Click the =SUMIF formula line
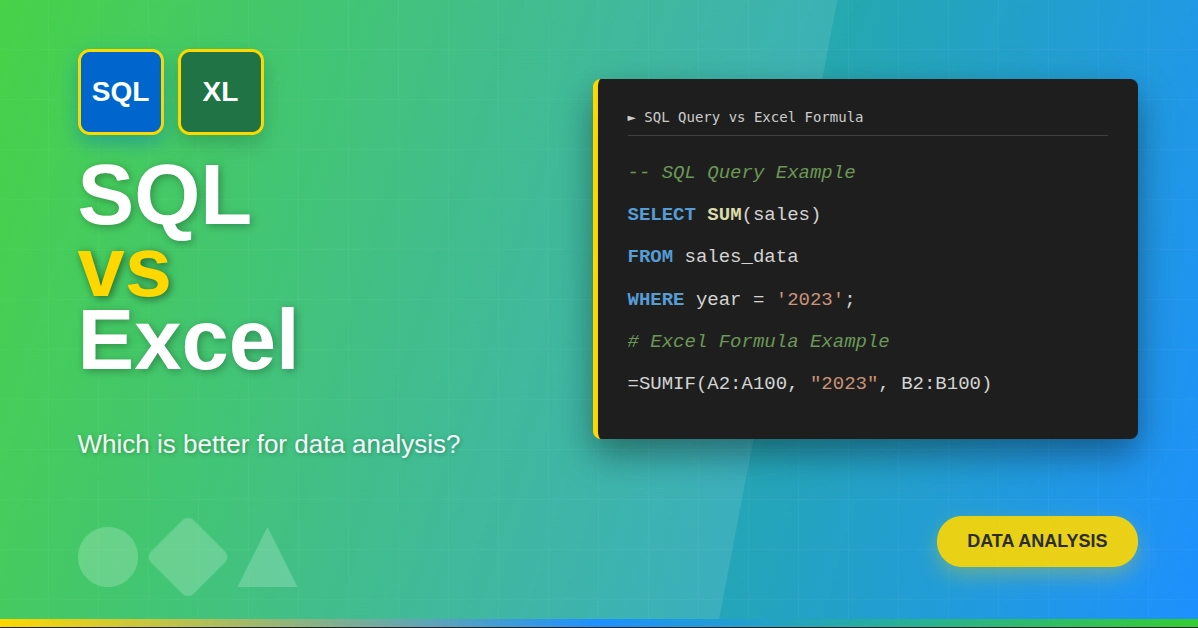This screenshot has height=628, width=1198. 809,384
